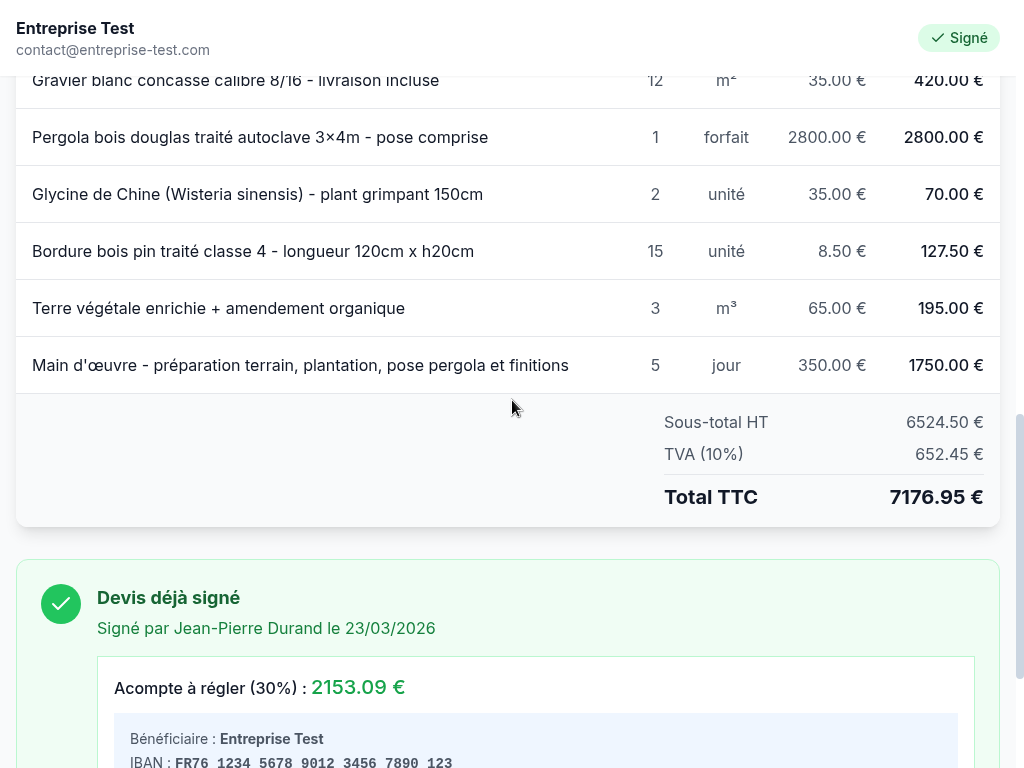Select the Pergola bois douglas row description

tap(260, 137)
